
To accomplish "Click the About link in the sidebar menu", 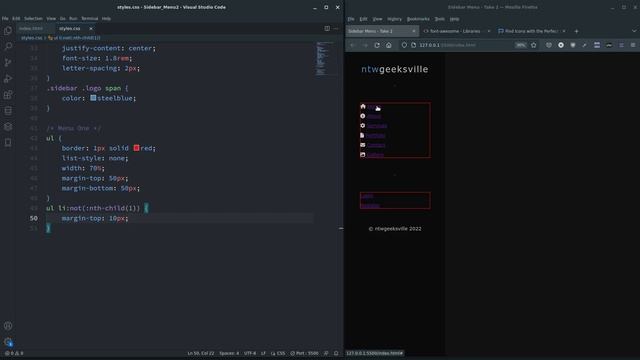I will [373, 116].
